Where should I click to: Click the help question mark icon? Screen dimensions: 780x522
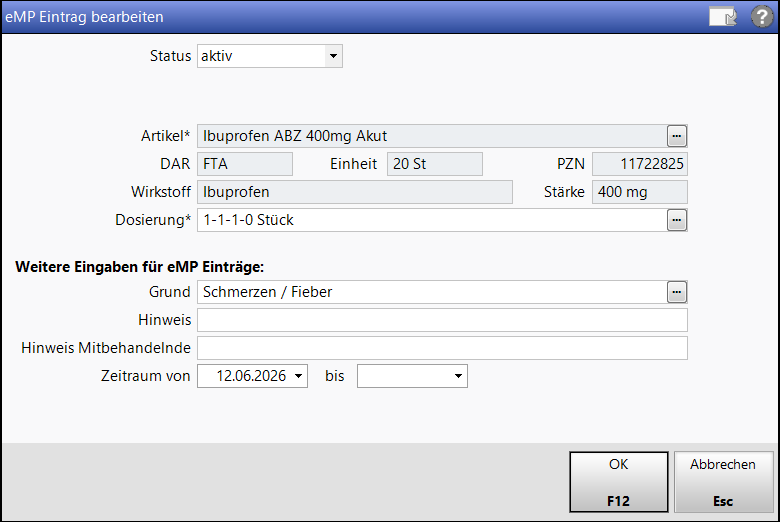tap(761, 17)
